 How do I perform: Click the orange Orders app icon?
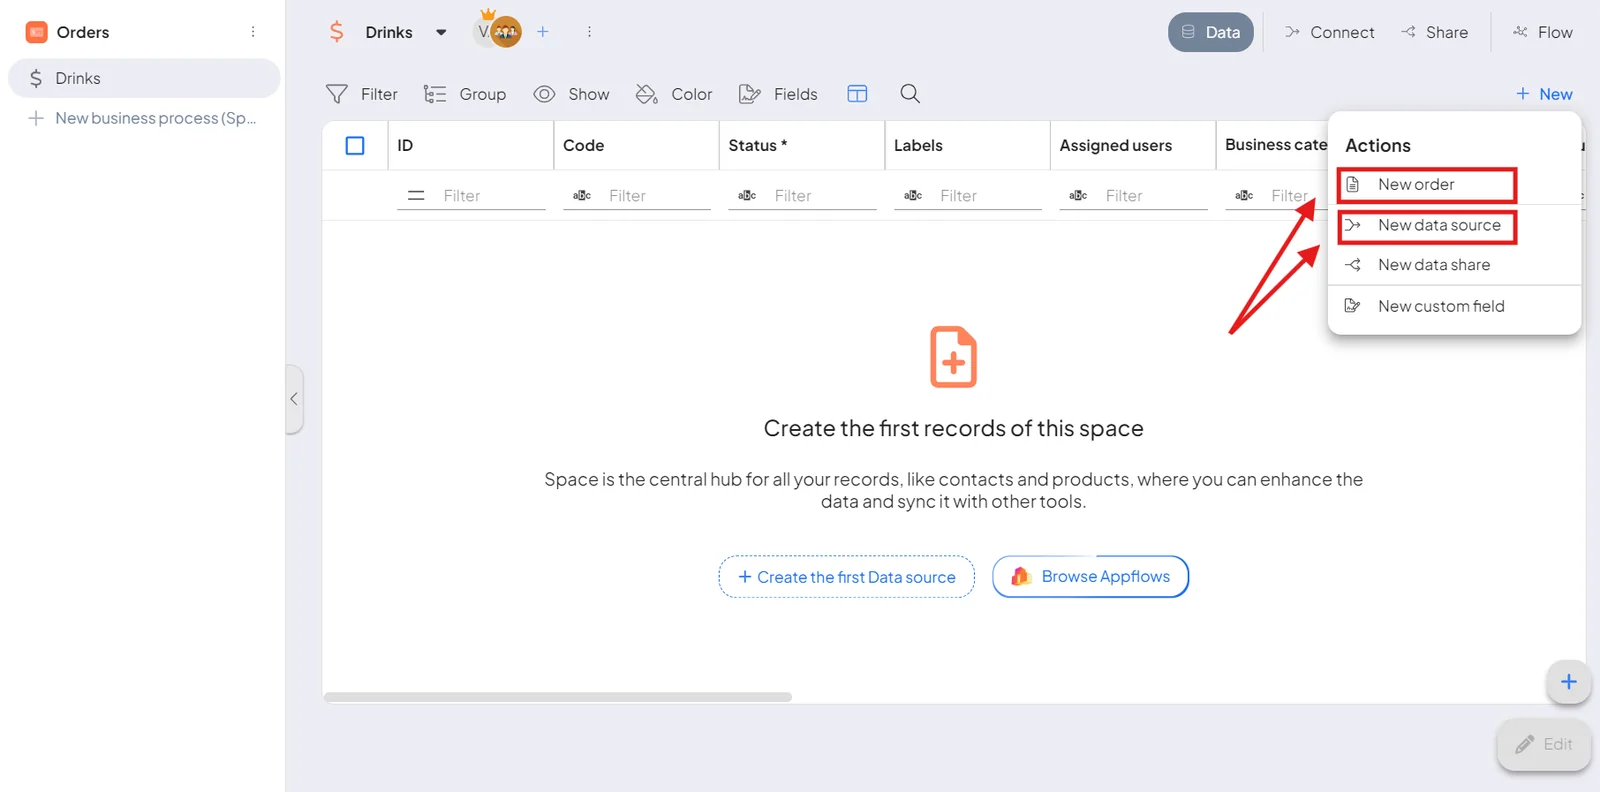(x=36, y=32)
